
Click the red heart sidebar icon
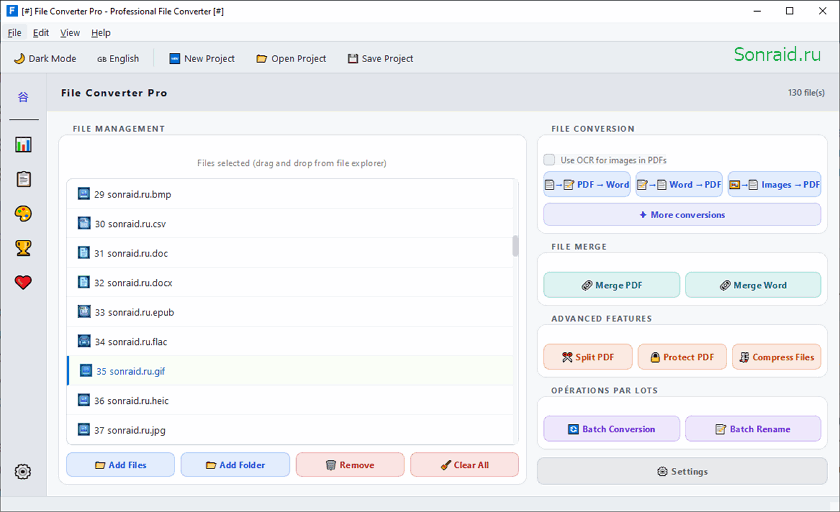(x=23, y=282)
